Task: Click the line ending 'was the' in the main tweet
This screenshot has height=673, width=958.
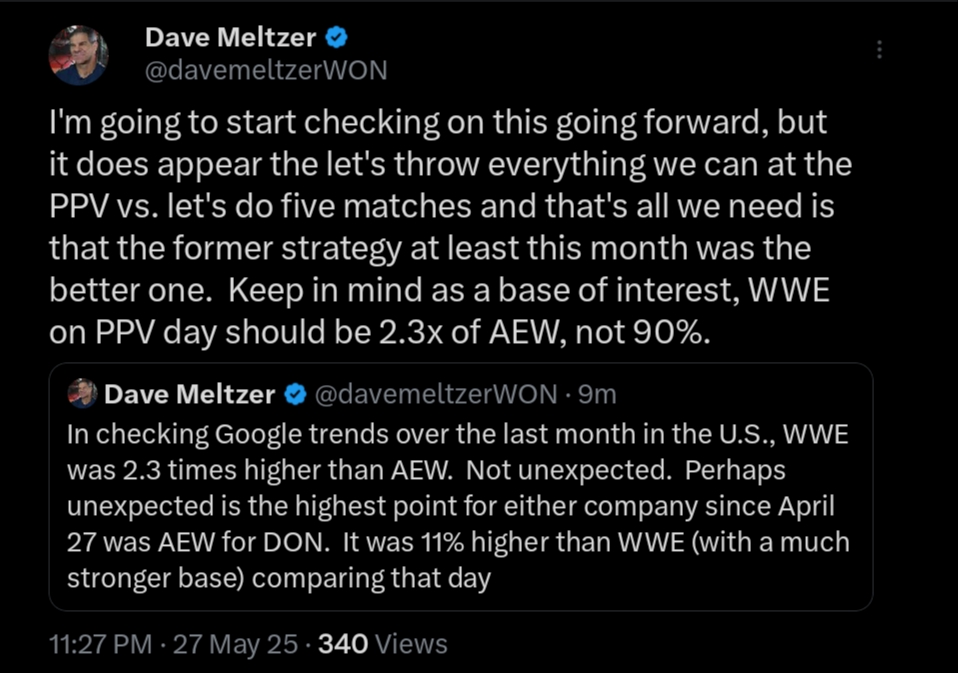Action: coord(430,245)
